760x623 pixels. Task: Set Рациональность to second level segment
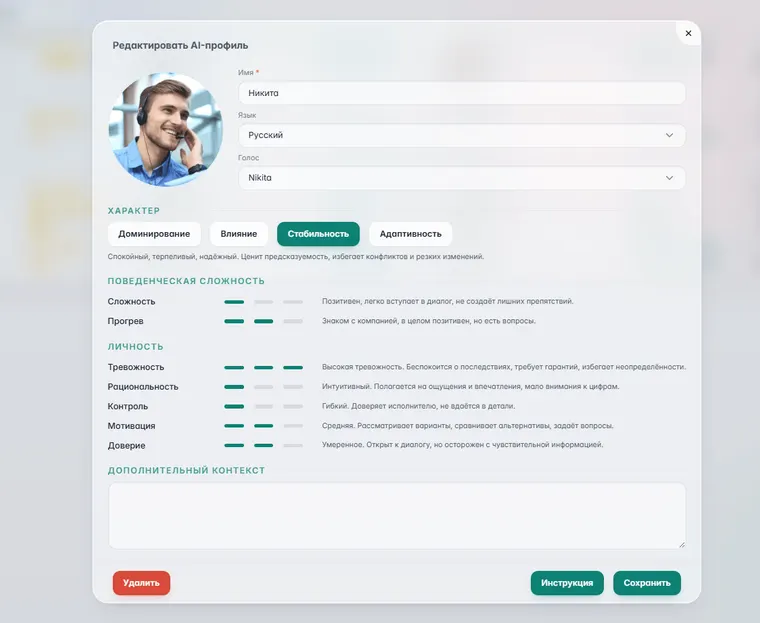click(264, 387)
